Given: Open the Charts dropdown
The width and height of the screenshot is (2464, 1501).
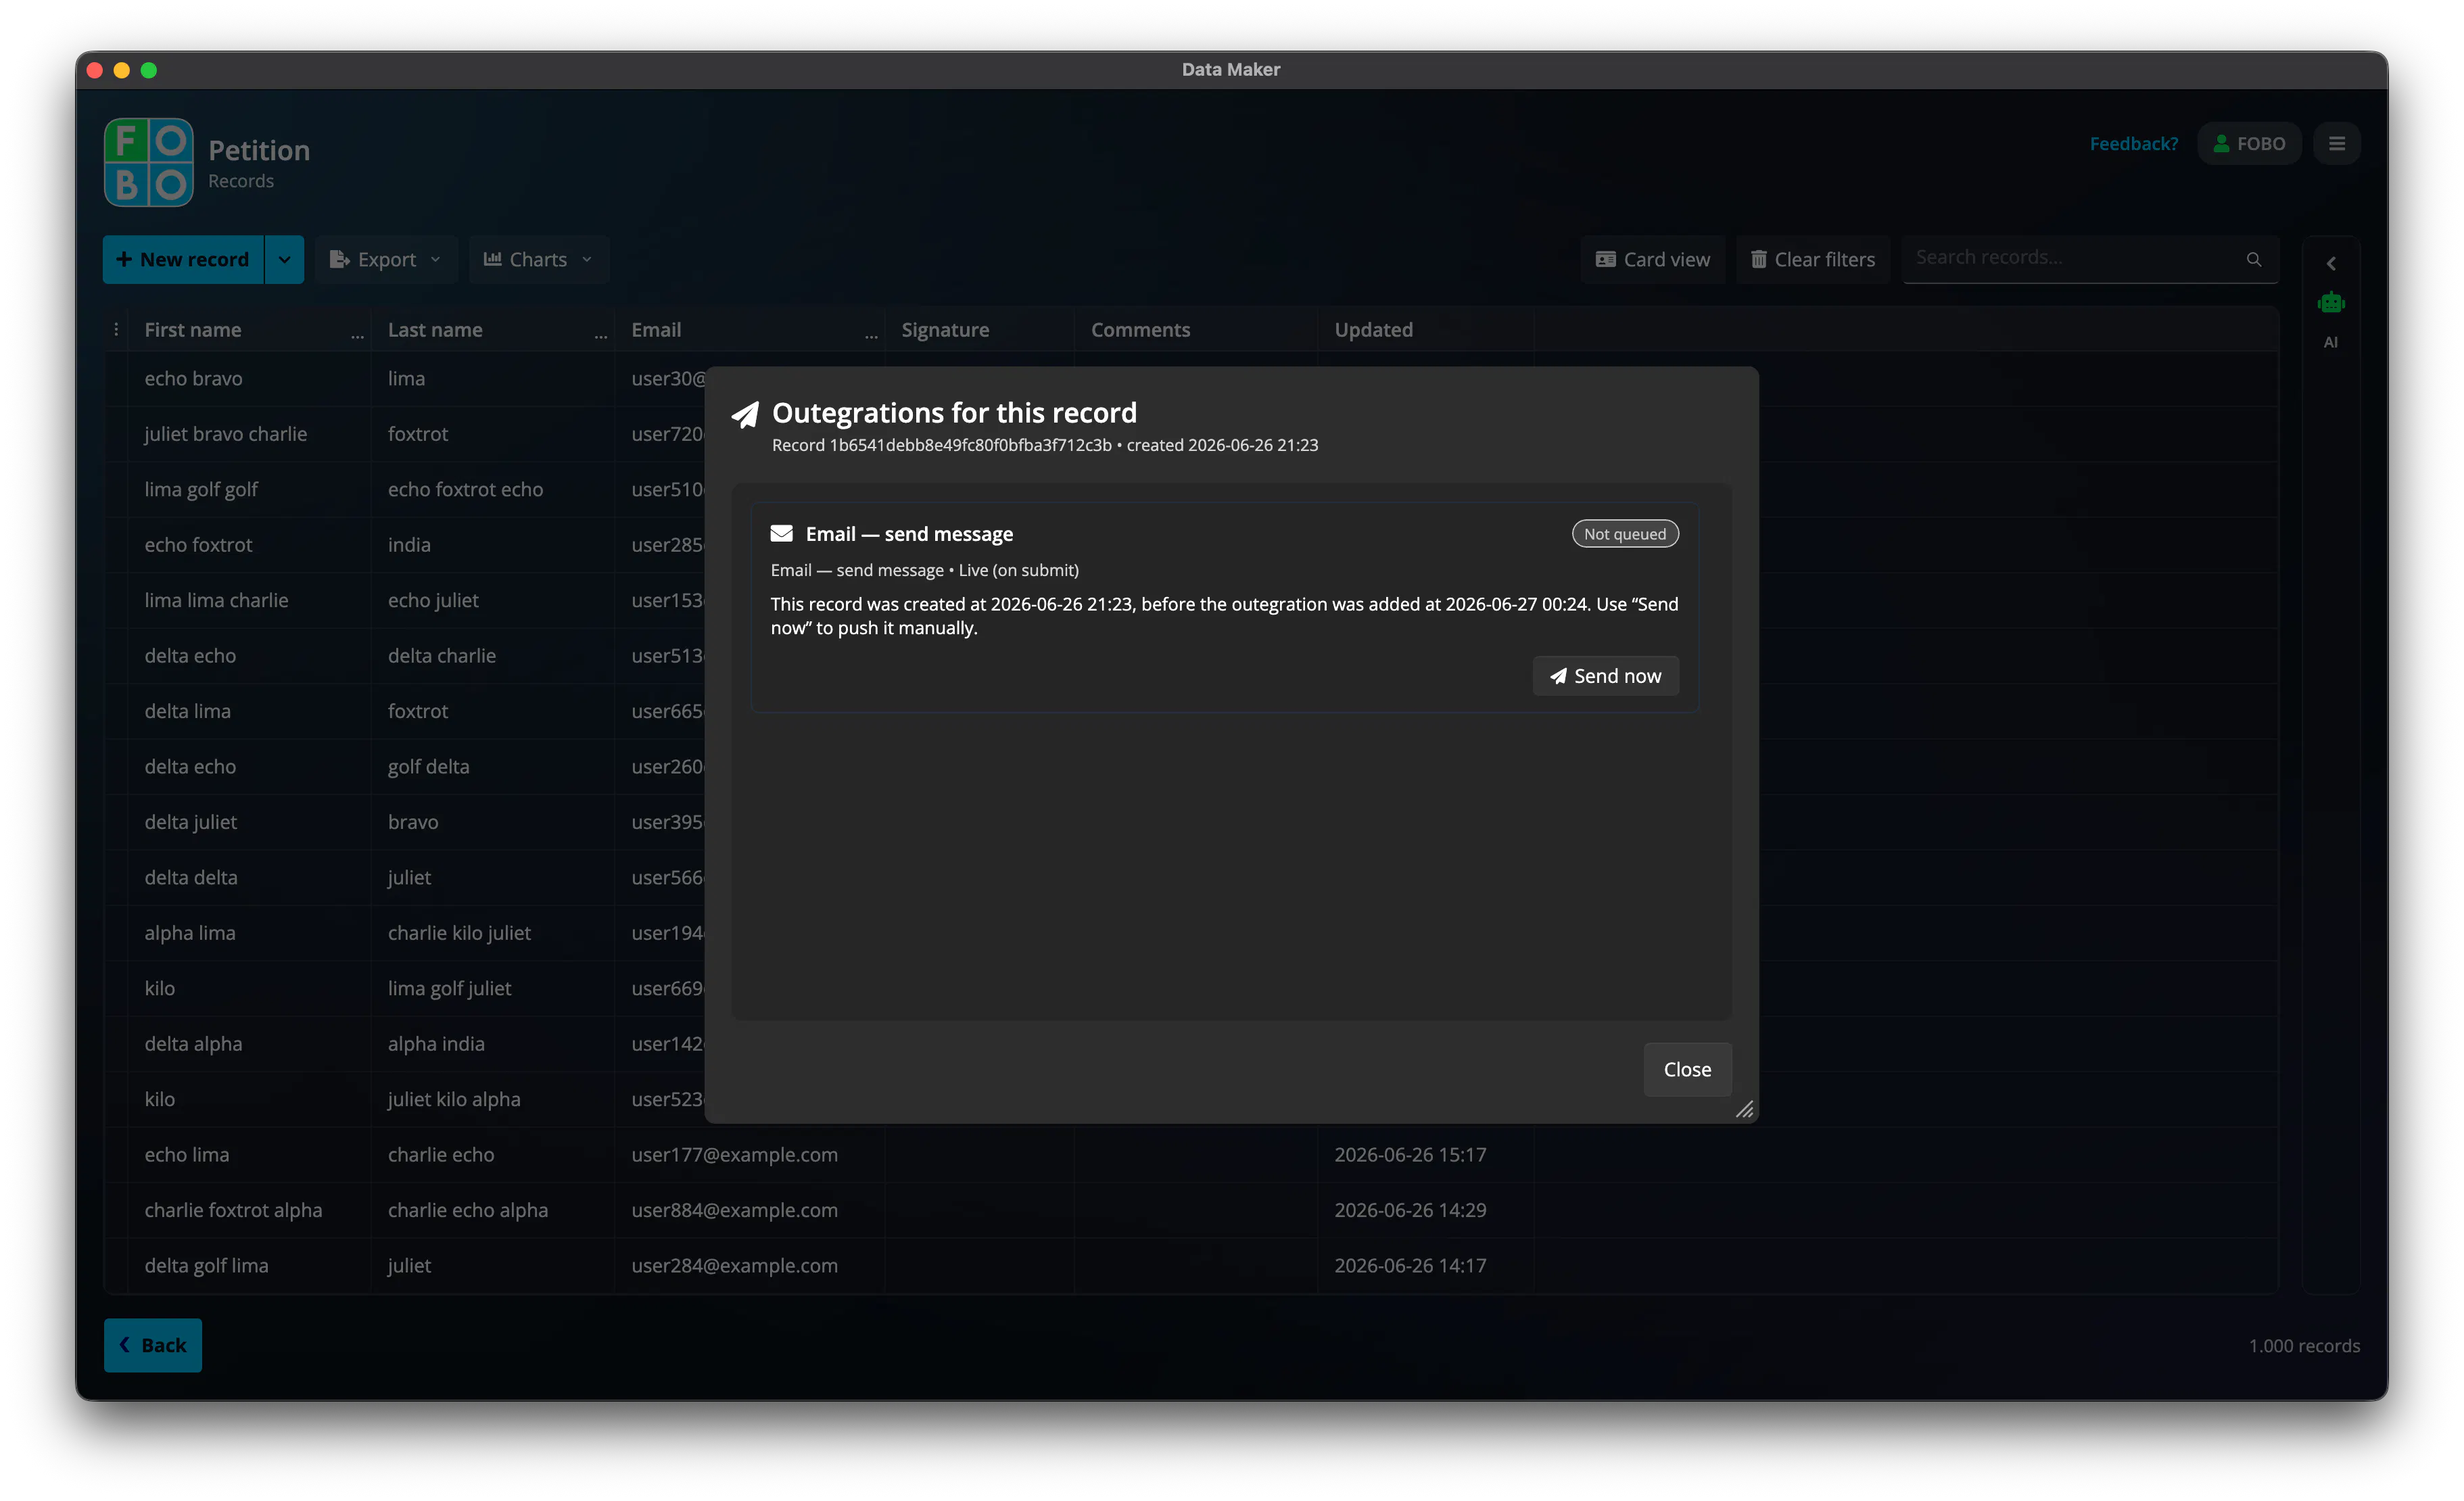Looking at the screenshot, I should pos(538,260).
